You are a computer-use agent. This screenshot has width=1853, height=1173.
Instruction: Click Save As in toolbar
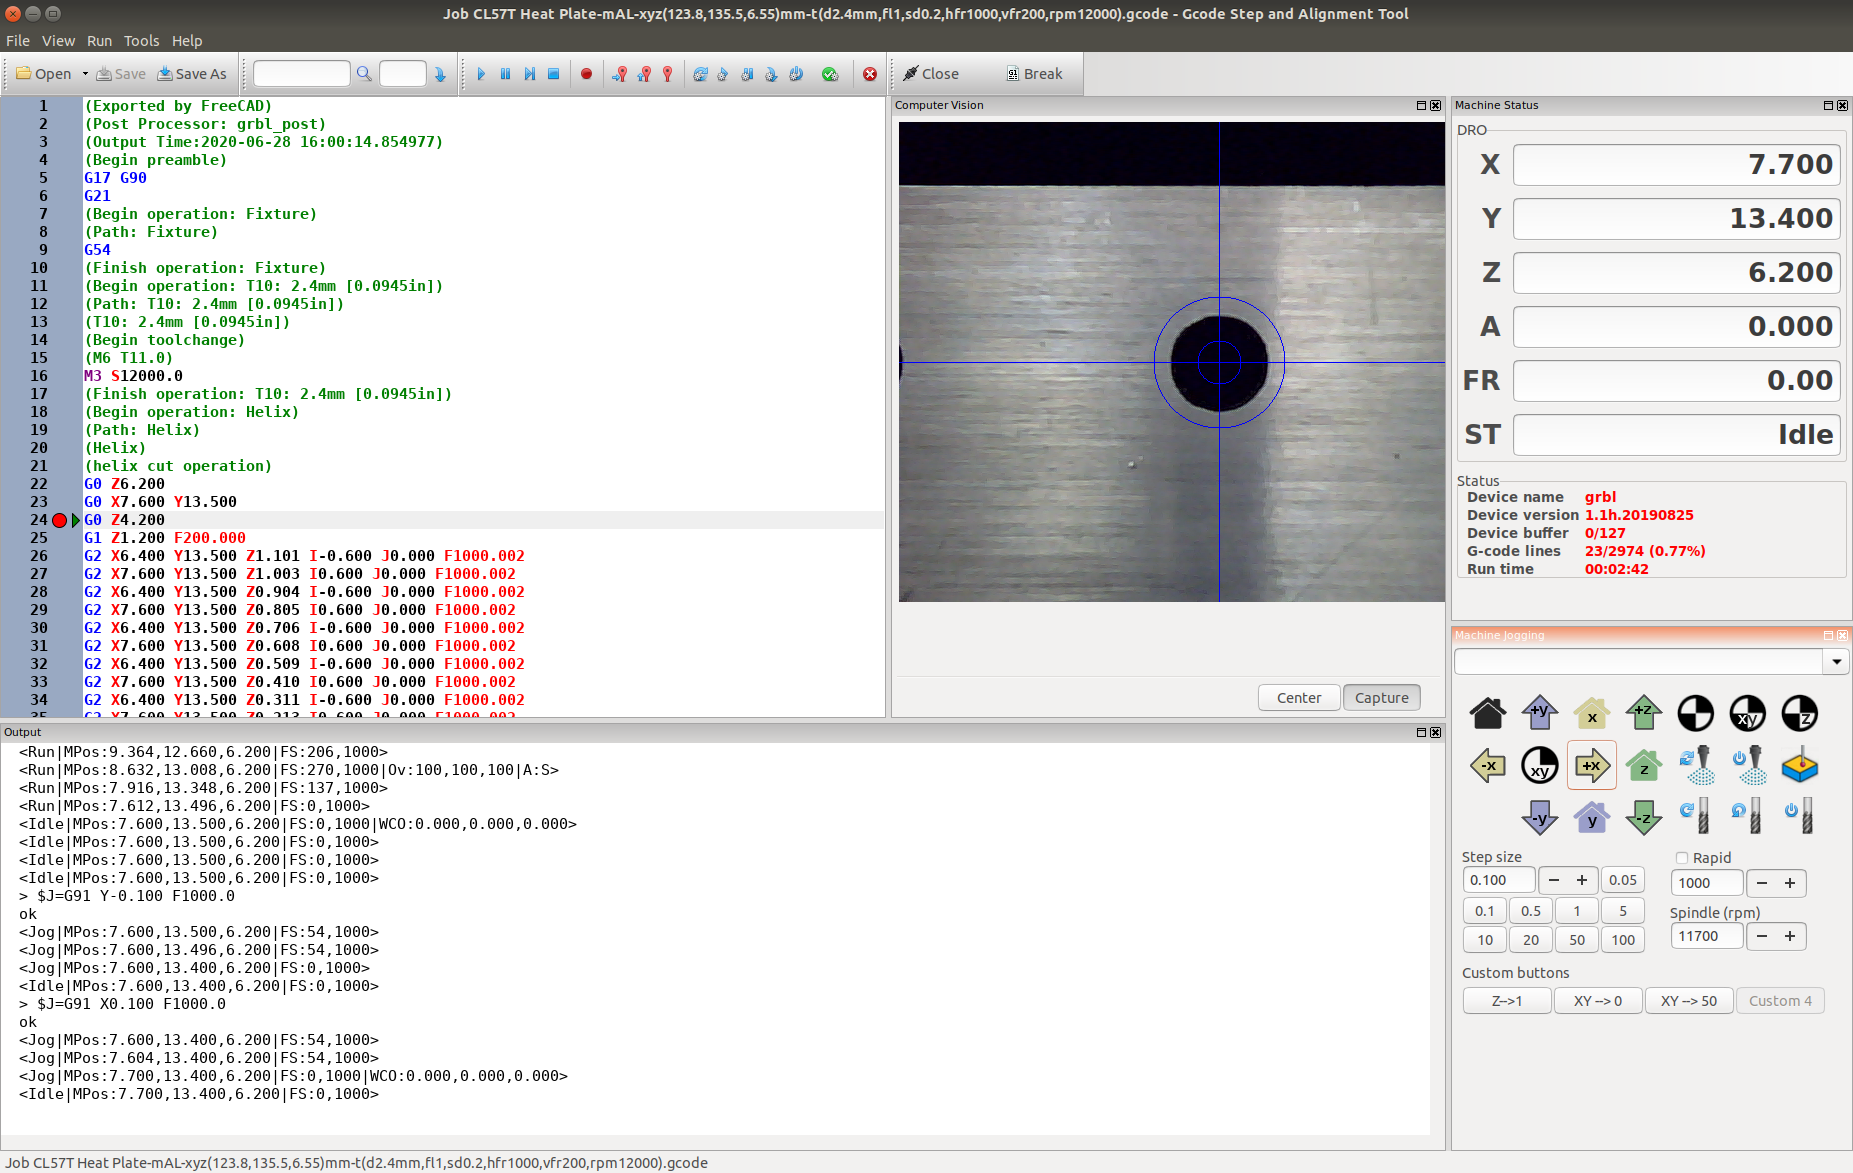click(x=193, y=74)
